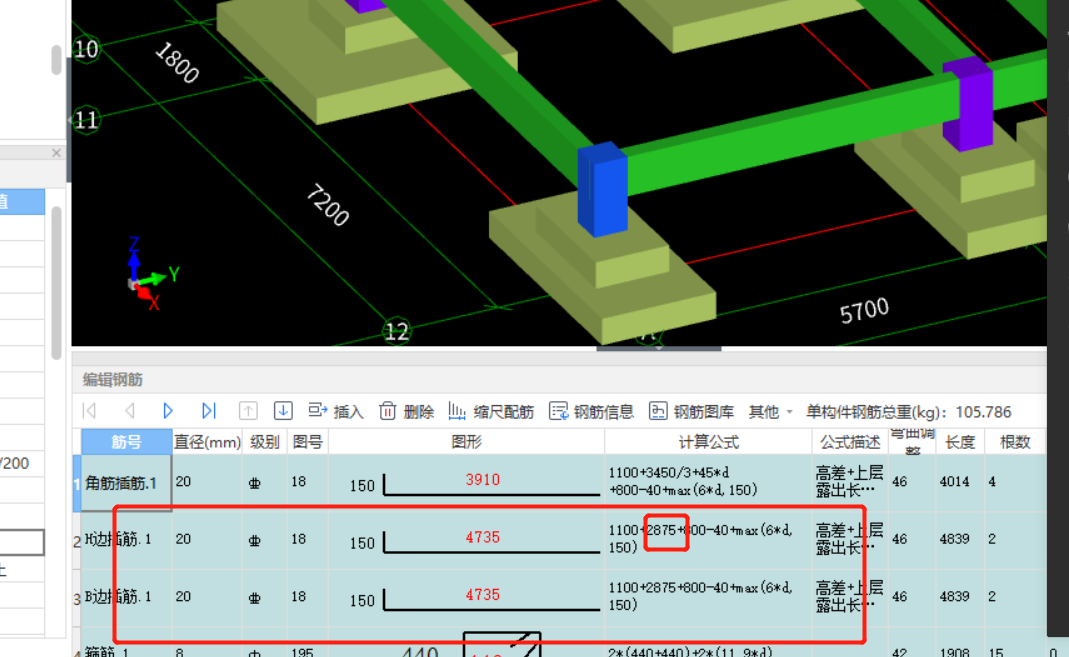This screenshot has width=1069, height=657.
Task: Select 直径(mm) column header
Action: point(207,442)
